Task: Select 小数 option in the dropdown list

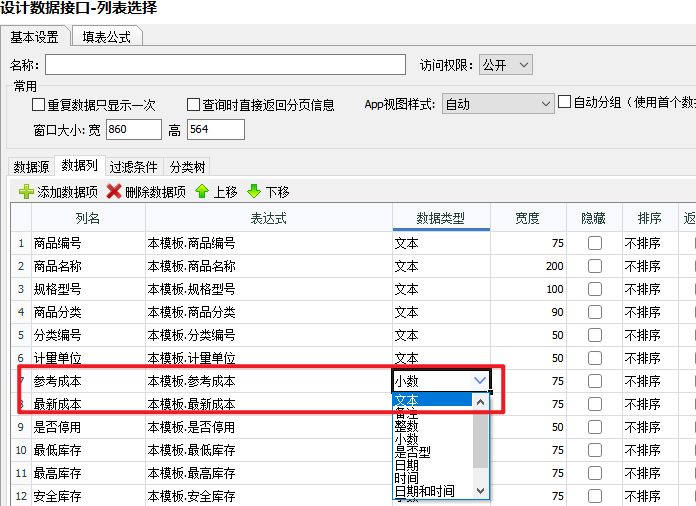Action: (x=433, y=439)
